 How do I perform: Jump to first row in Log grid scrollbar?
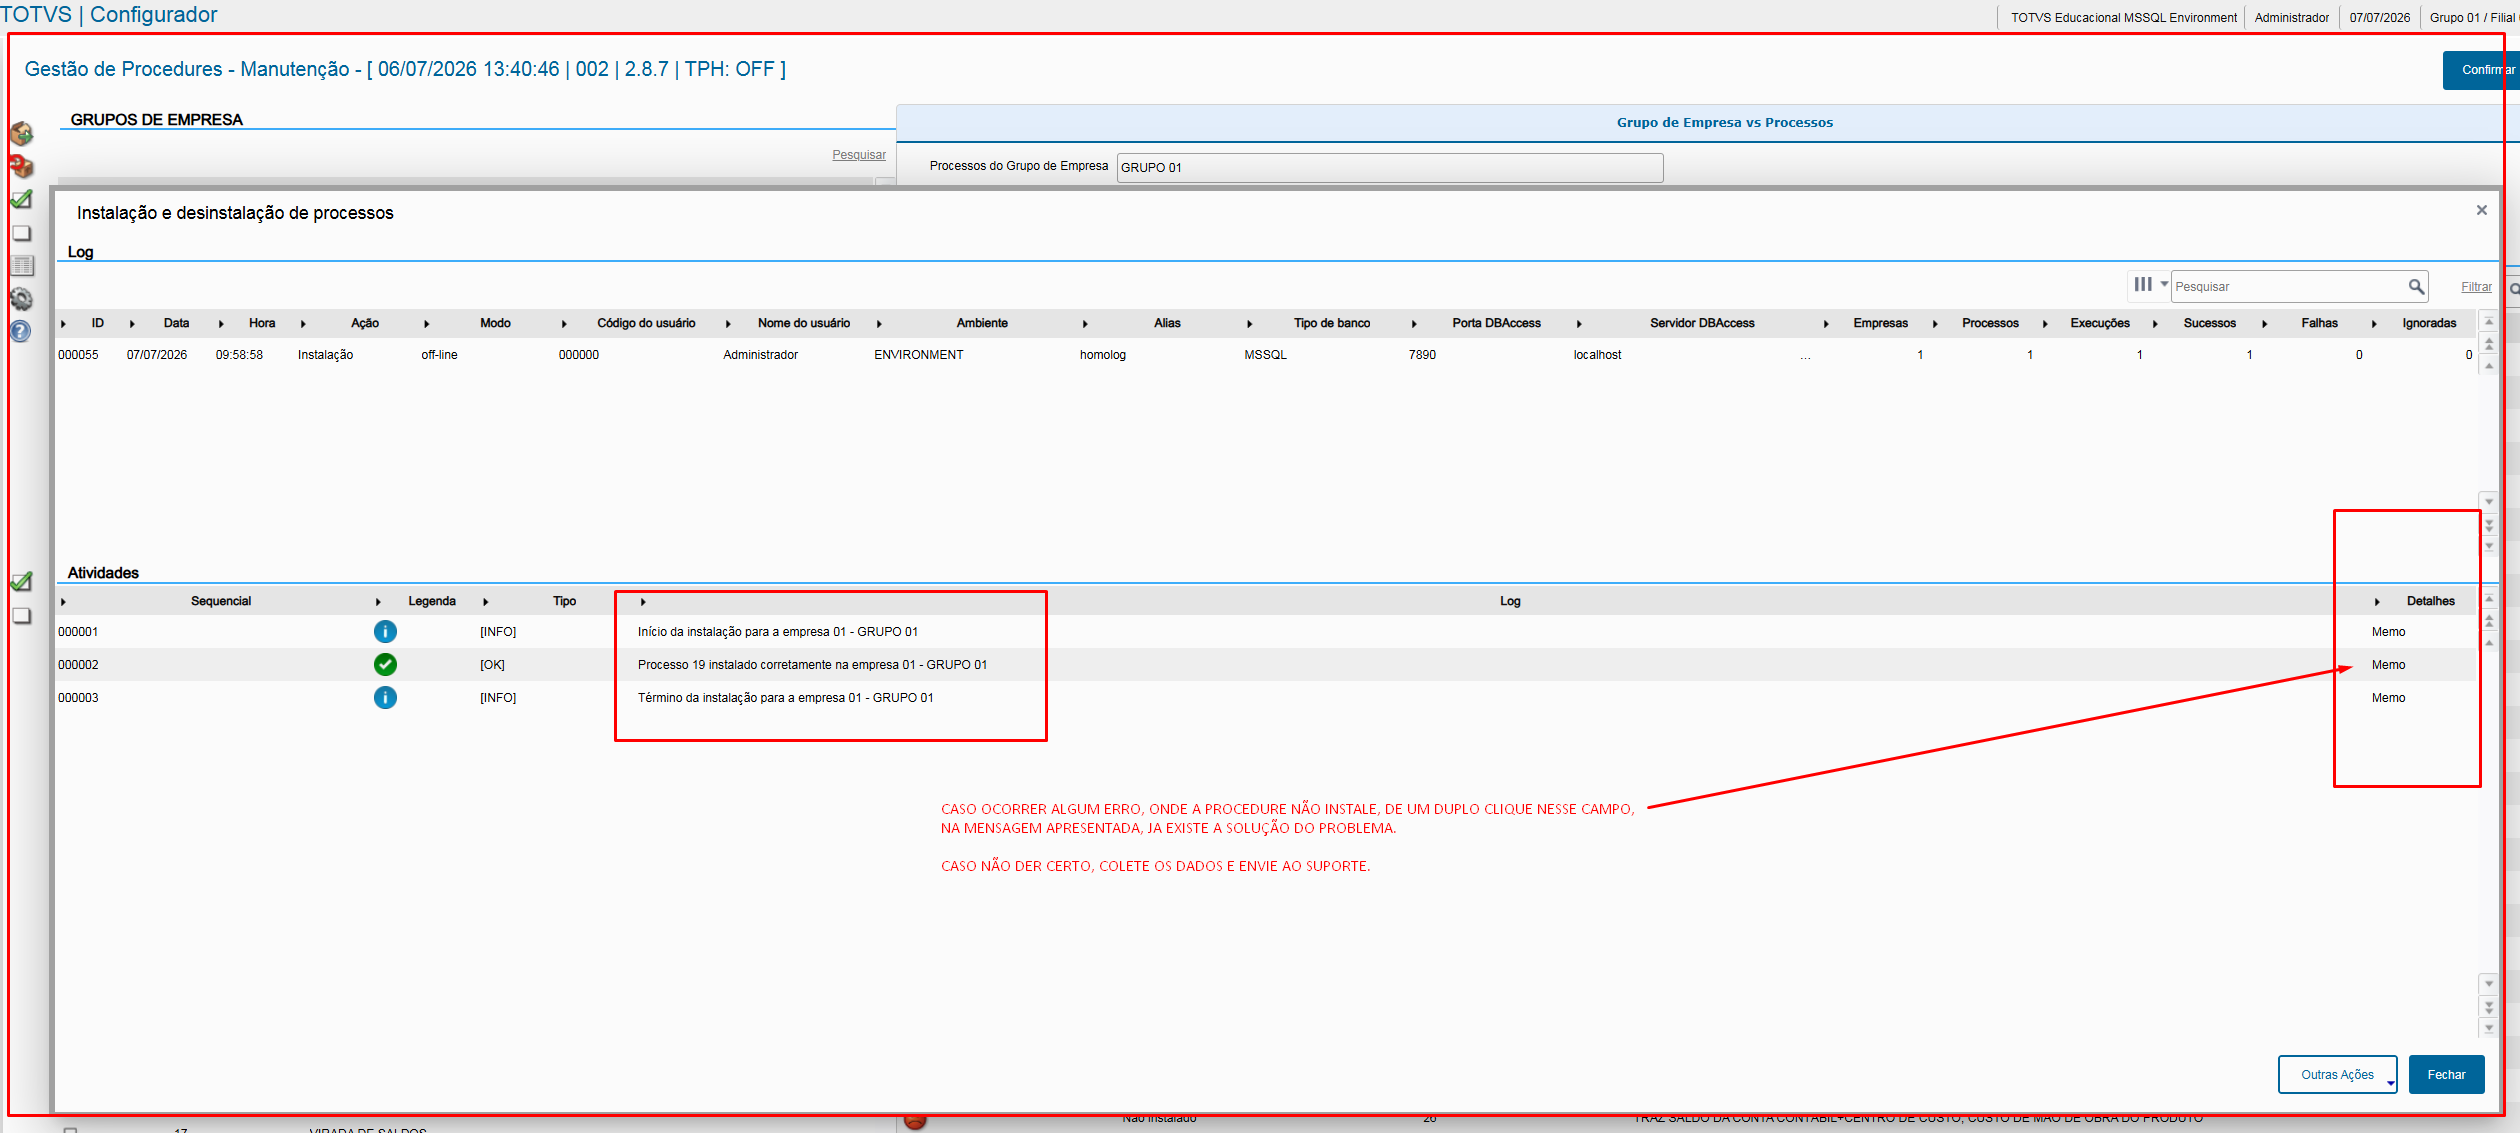click(2489, 321)
